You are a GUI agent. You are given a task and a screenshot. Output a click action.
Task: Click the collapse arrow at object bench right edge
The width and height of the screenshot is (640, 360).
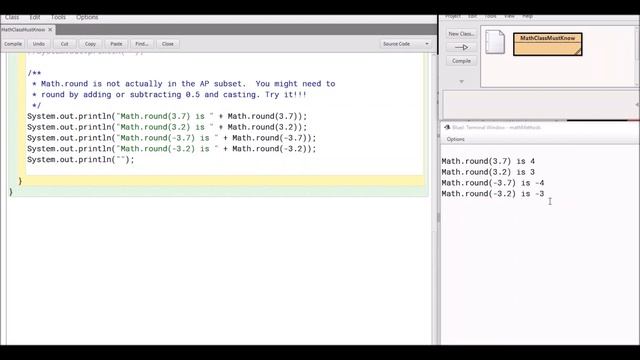[637, 104]
